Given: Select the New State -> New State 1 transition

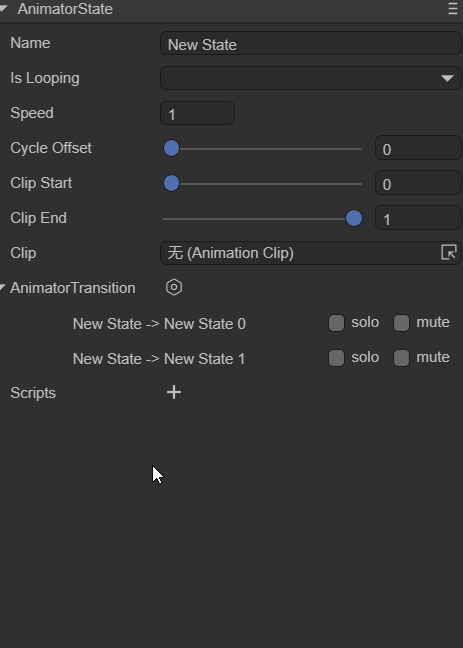Looking at the screenshot, I should coord(159,359).
